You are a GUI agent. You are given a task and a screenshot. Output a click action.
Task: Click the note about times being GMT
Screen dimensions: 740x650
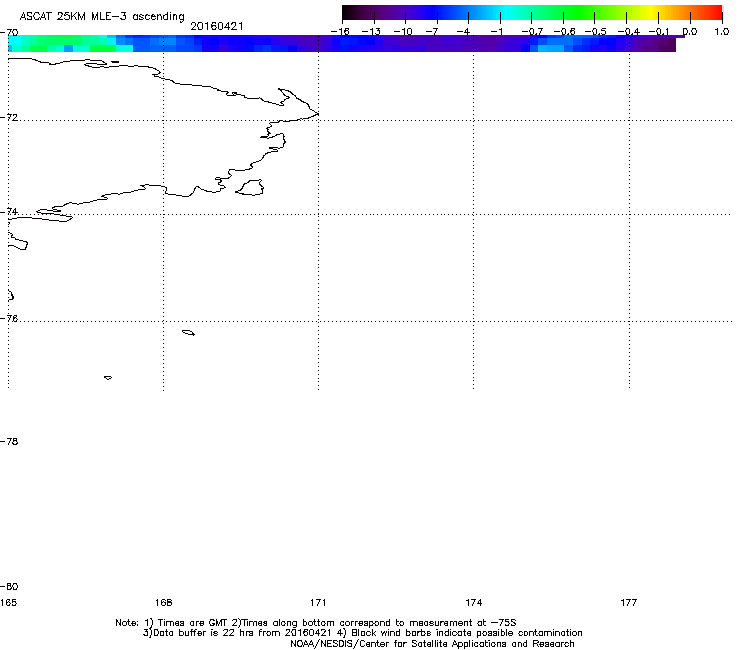point(315,623)
